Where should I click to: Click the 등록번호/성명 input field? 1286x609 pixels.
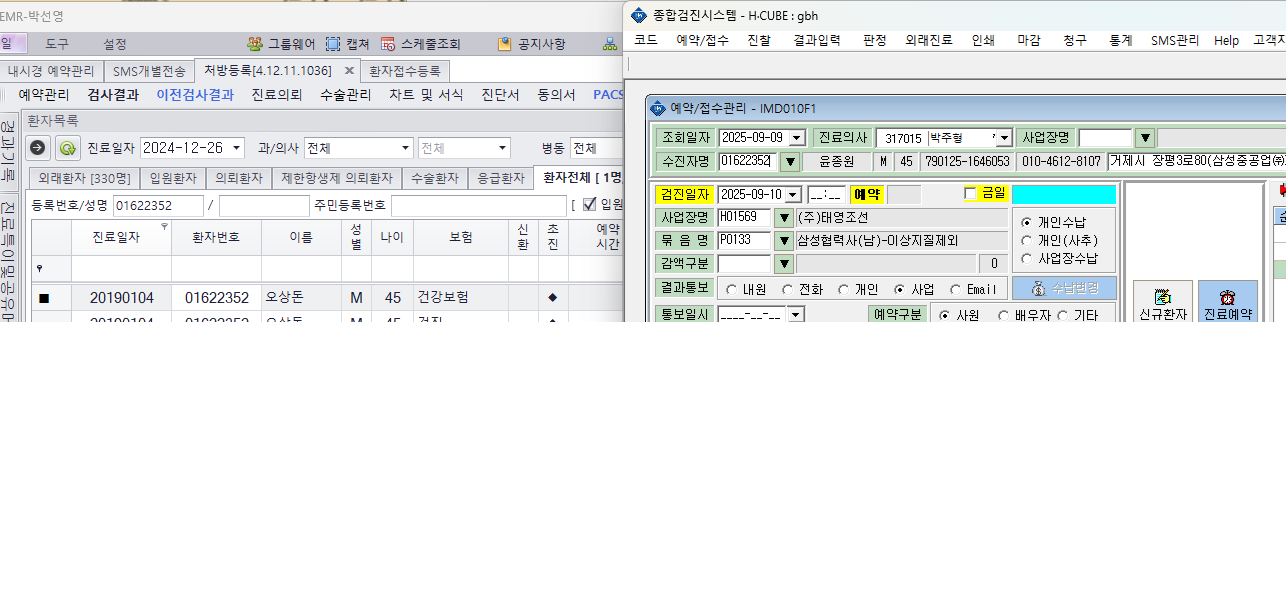(158, 206)
